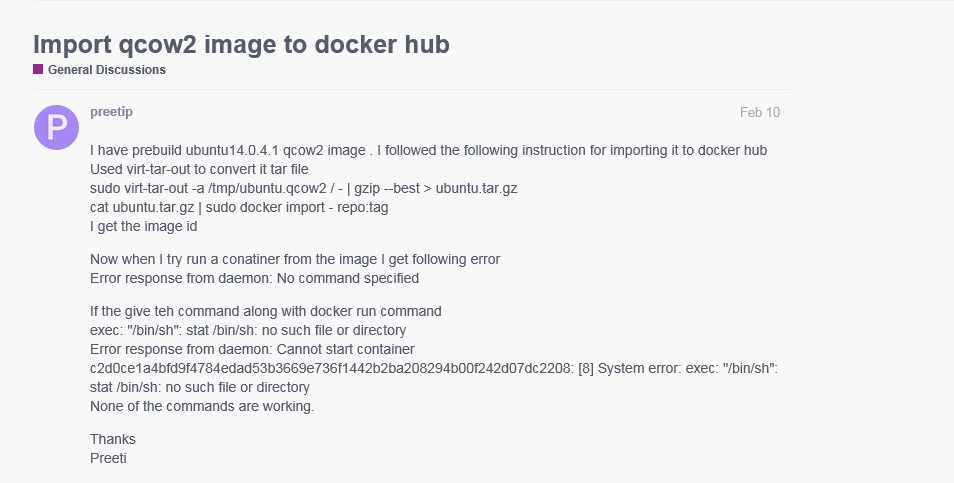Screen dimensions: 954x483
Task: Open the preetip username profile link
Action: [112, 112]
